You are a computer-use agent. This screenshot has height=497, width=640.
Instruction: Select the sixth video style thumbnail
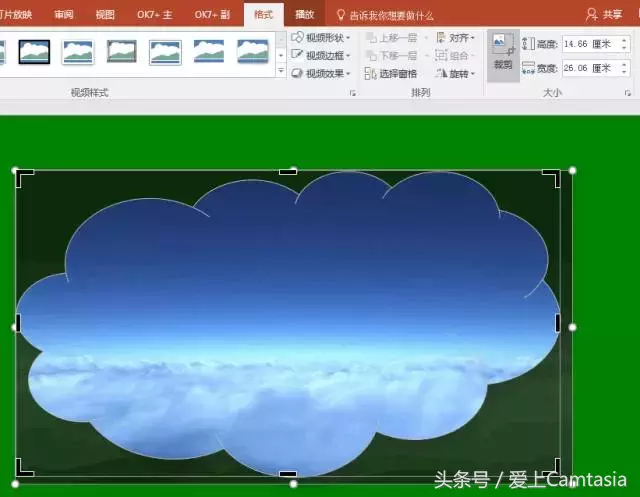pos(253,52)
